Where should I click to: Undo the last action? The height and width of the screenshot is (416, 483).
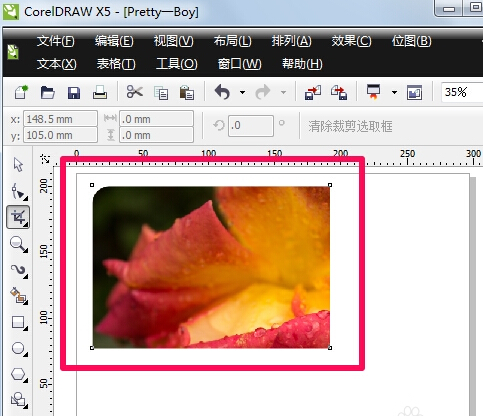(222, 92)
